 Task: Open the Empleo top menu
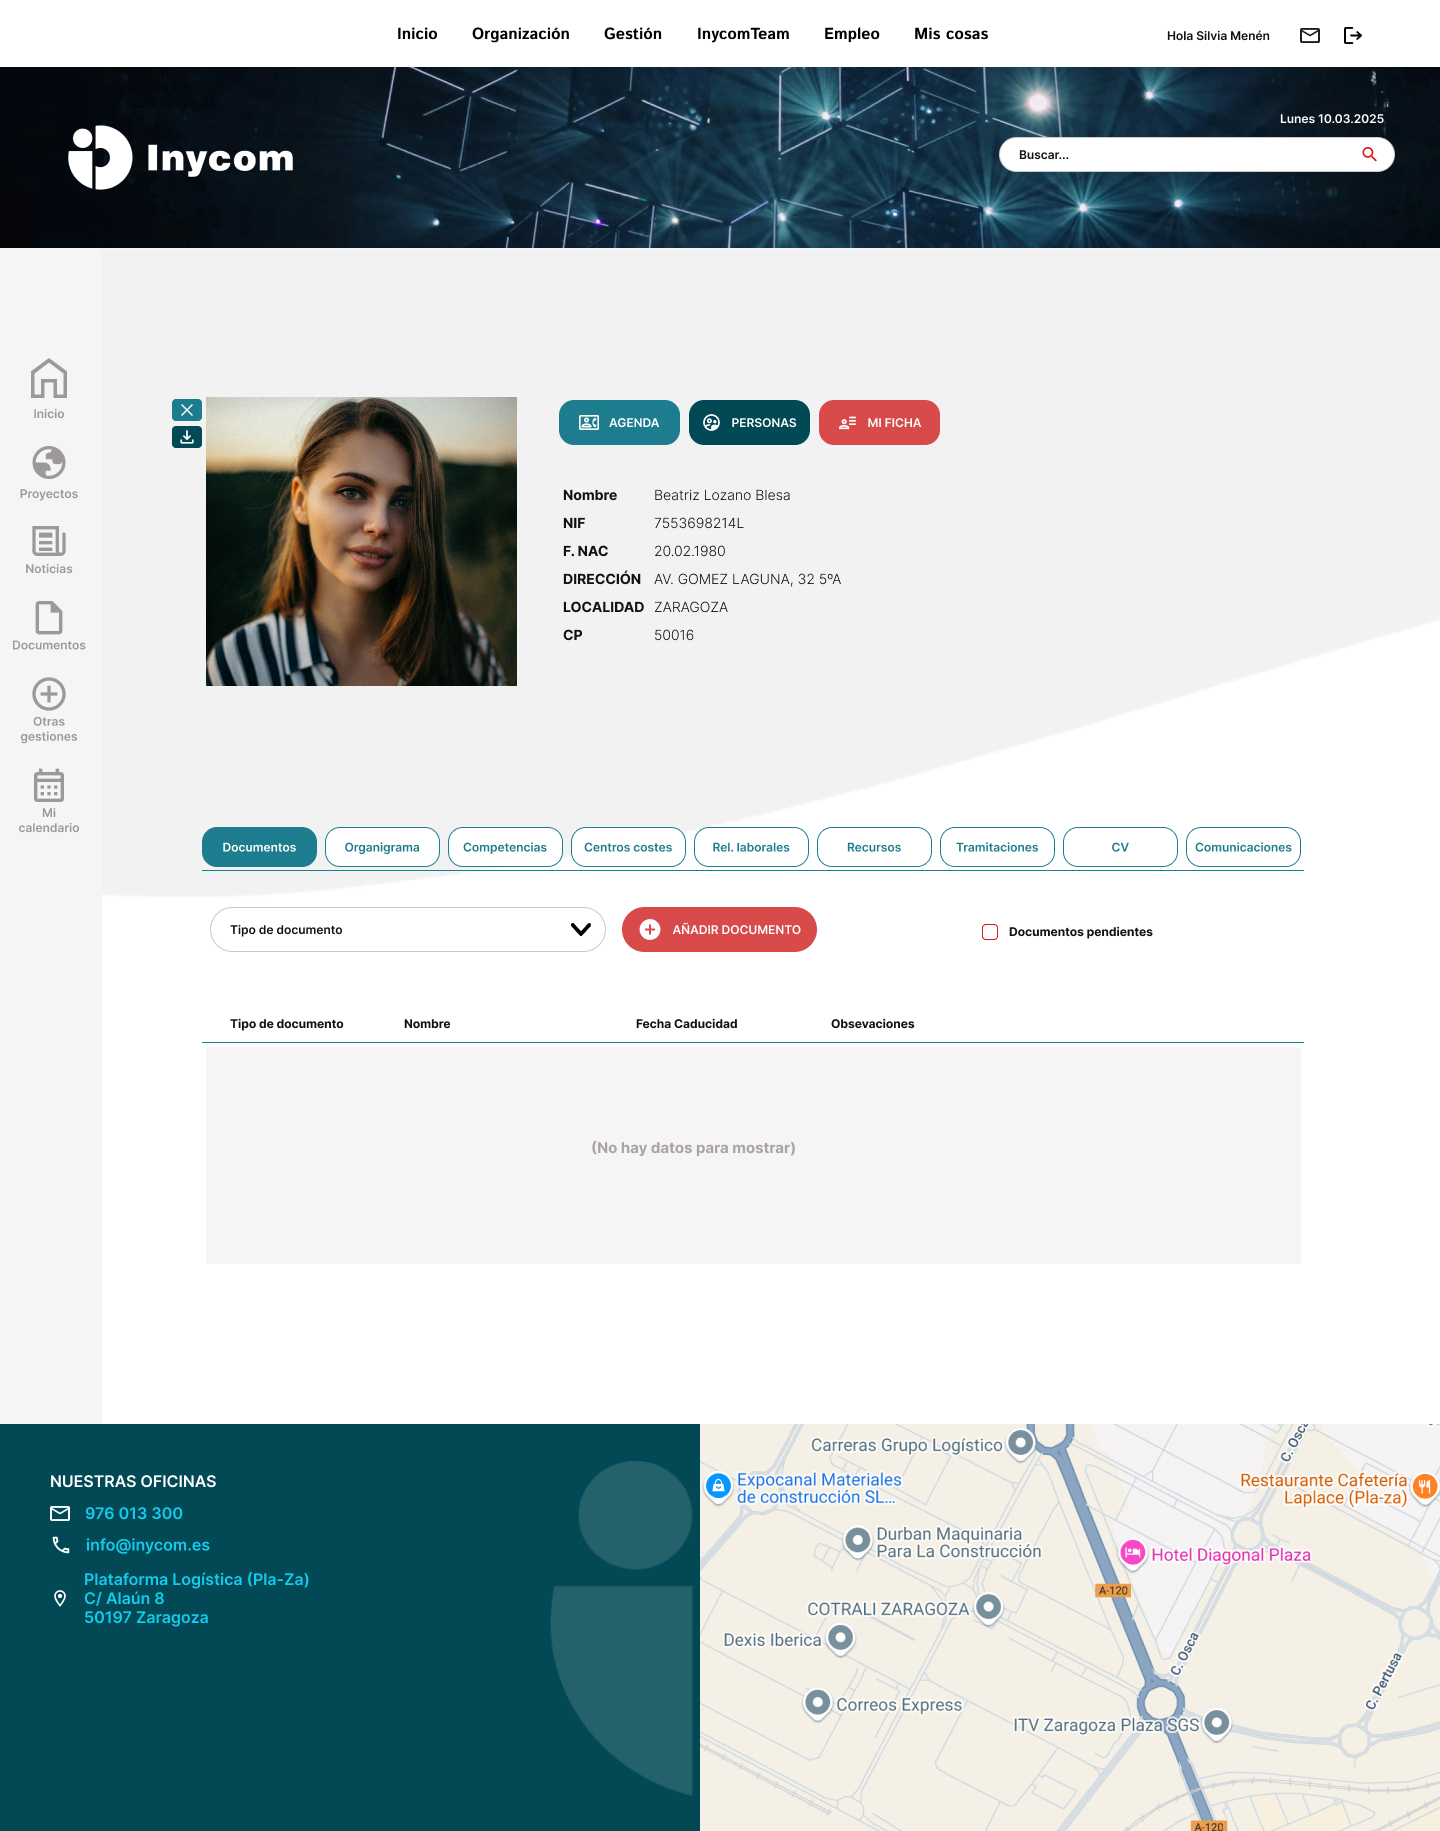(x=852, y=34)
